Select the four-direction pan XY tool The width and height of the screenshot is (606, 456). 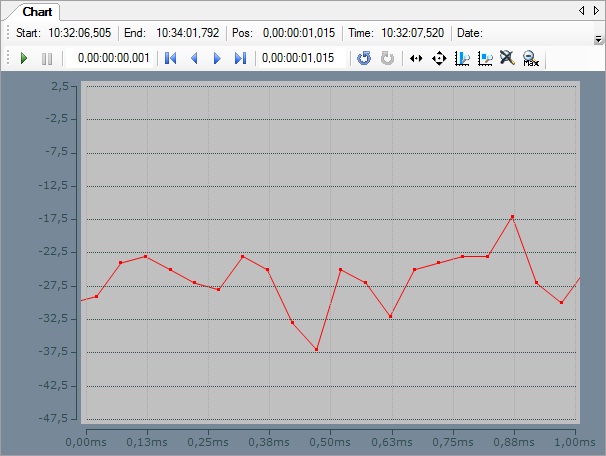[x=439, y=58]
